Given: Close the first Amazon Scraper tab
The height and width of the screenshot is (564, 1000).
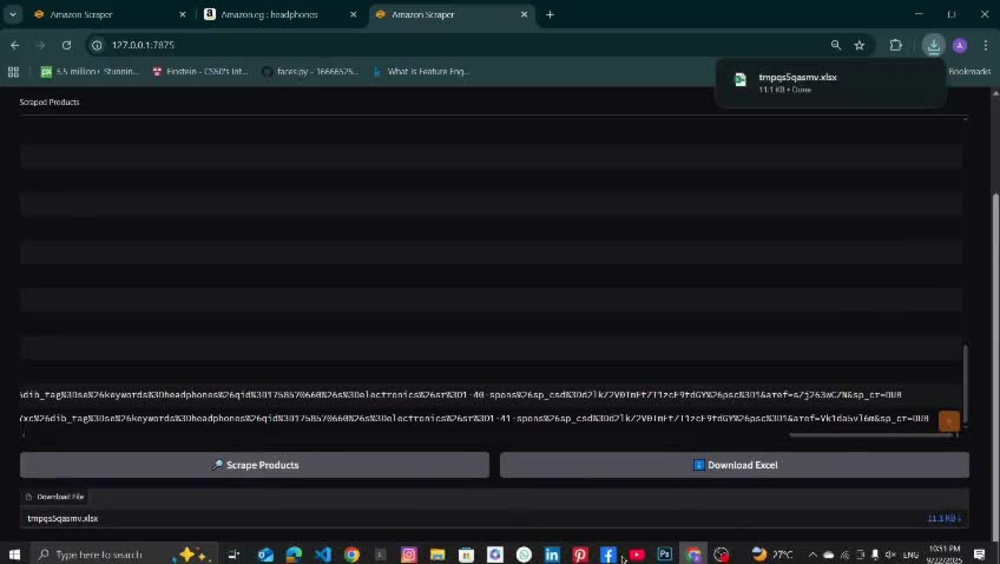Looking at the screenshot, I should [x=182, y=14].
